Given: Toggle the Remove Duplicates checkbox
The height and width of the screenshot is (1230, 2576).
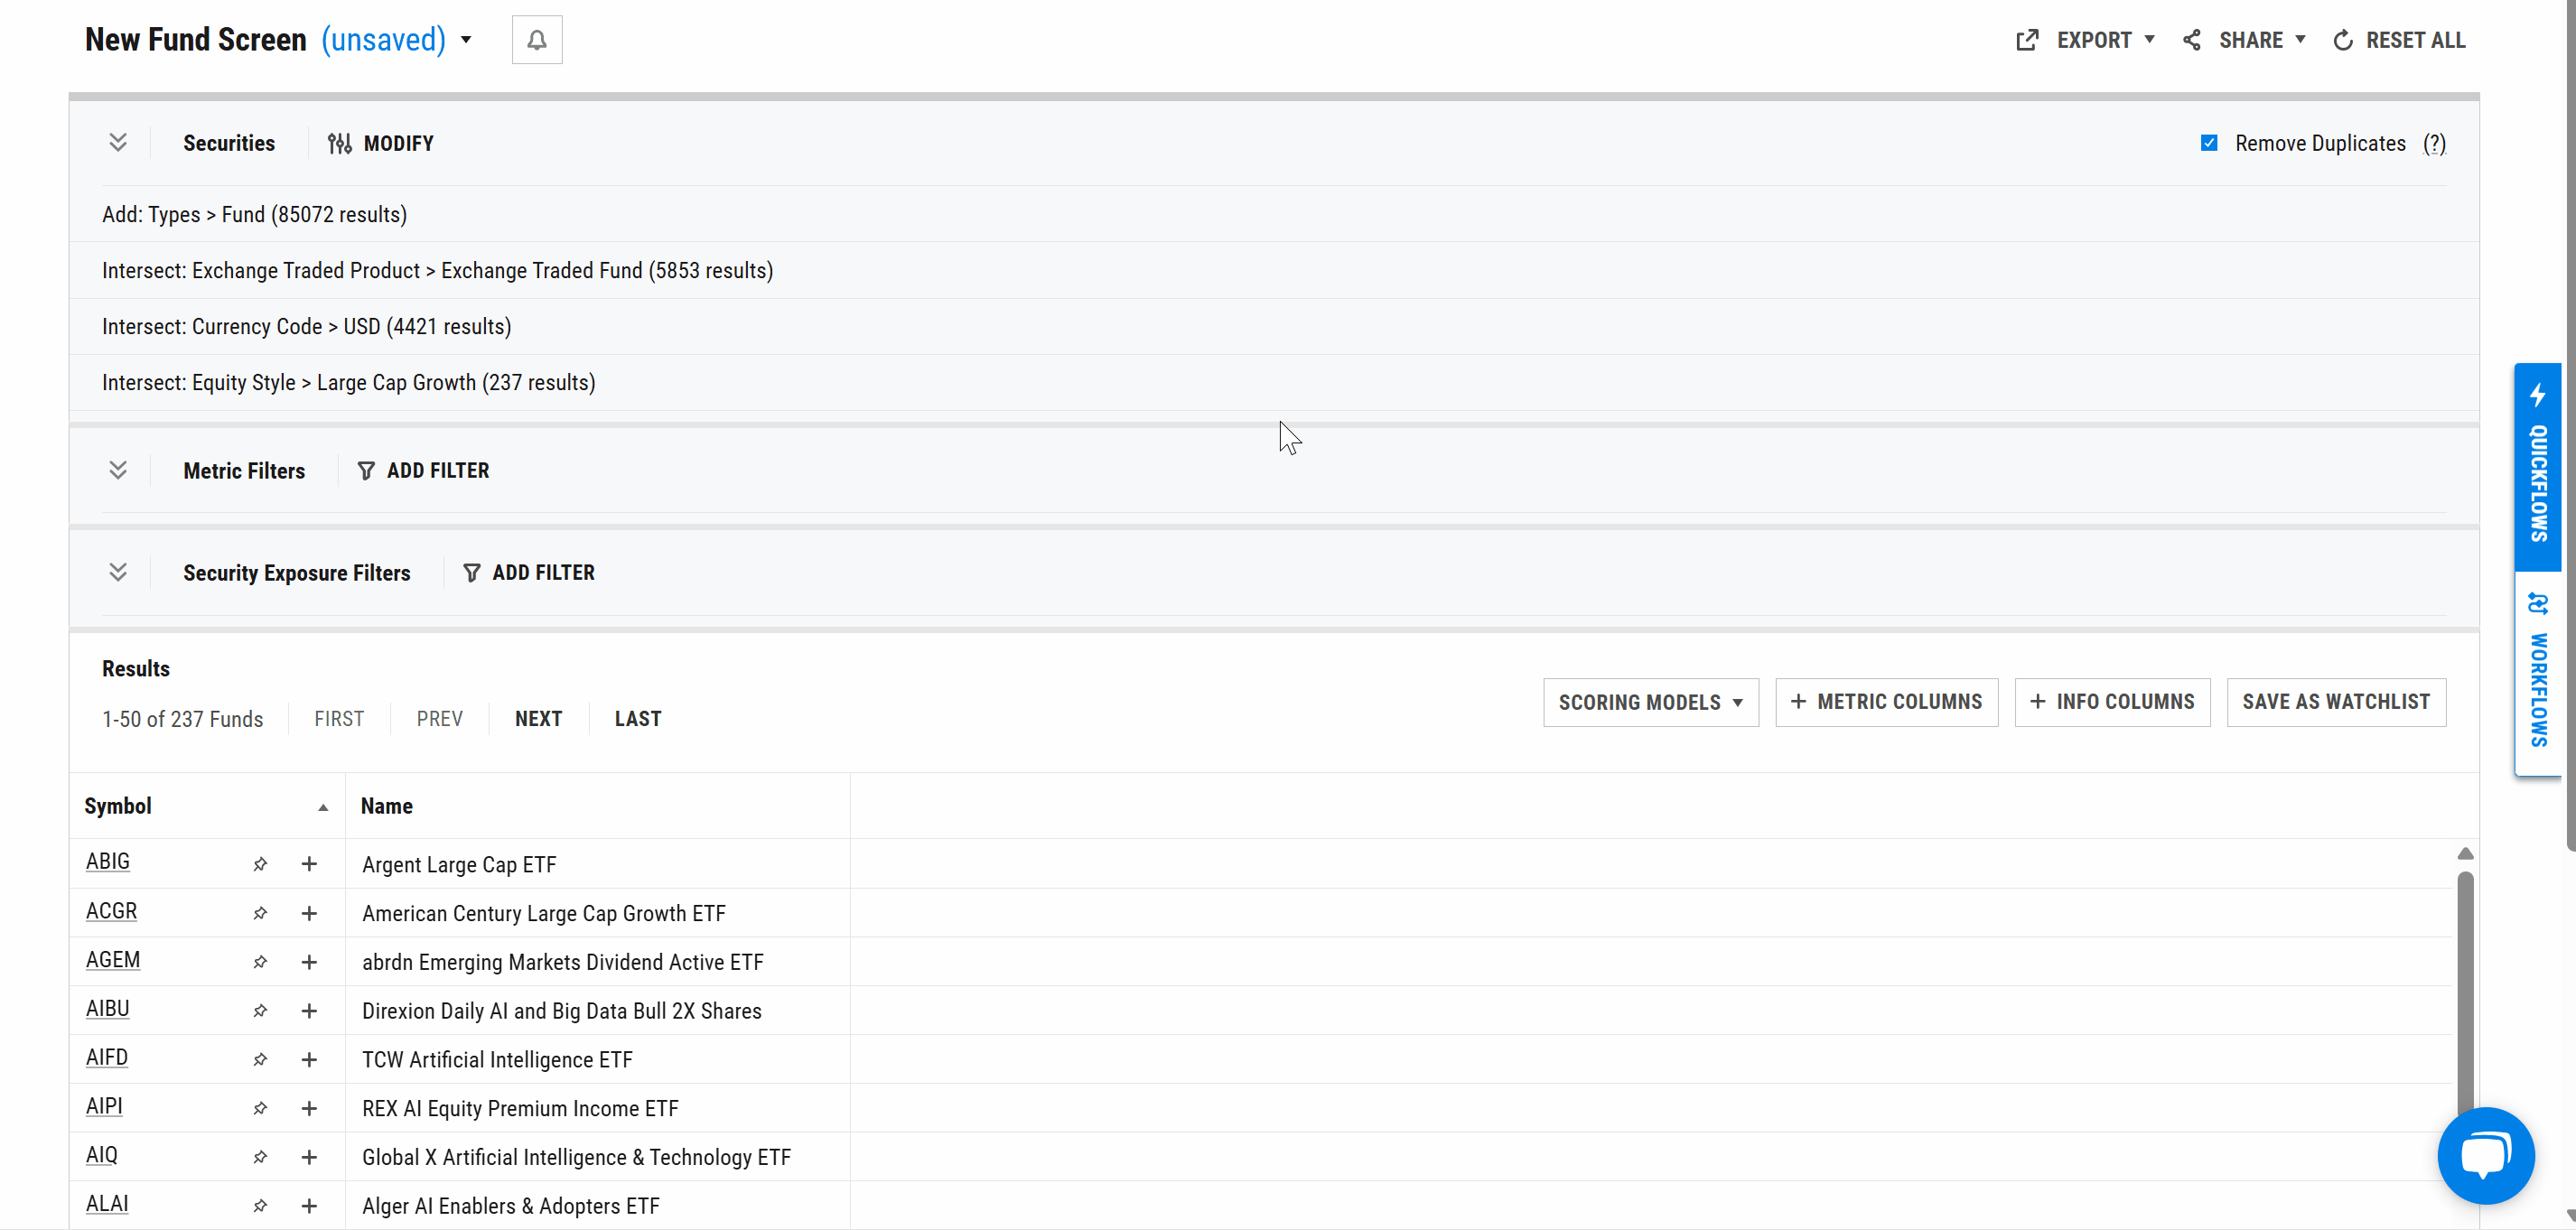Looking at the screenshot, I should pyautogui.click(x=2209, y=143).
